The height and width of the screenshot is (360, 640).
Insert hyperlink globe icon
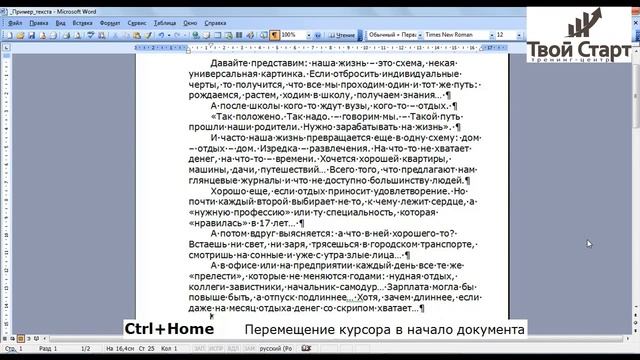coord(196,36)
